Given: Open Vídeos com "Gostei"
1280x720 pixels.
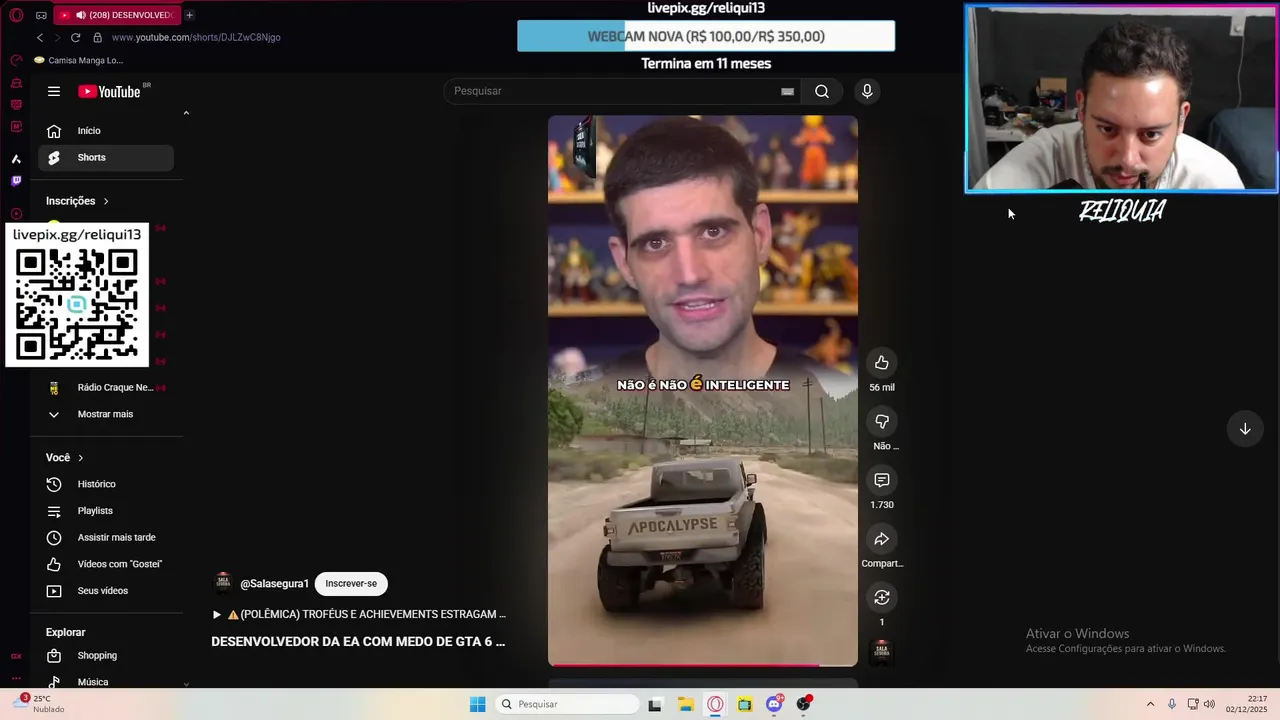Looking at the screenshot, I should click(x=104, y=564).
